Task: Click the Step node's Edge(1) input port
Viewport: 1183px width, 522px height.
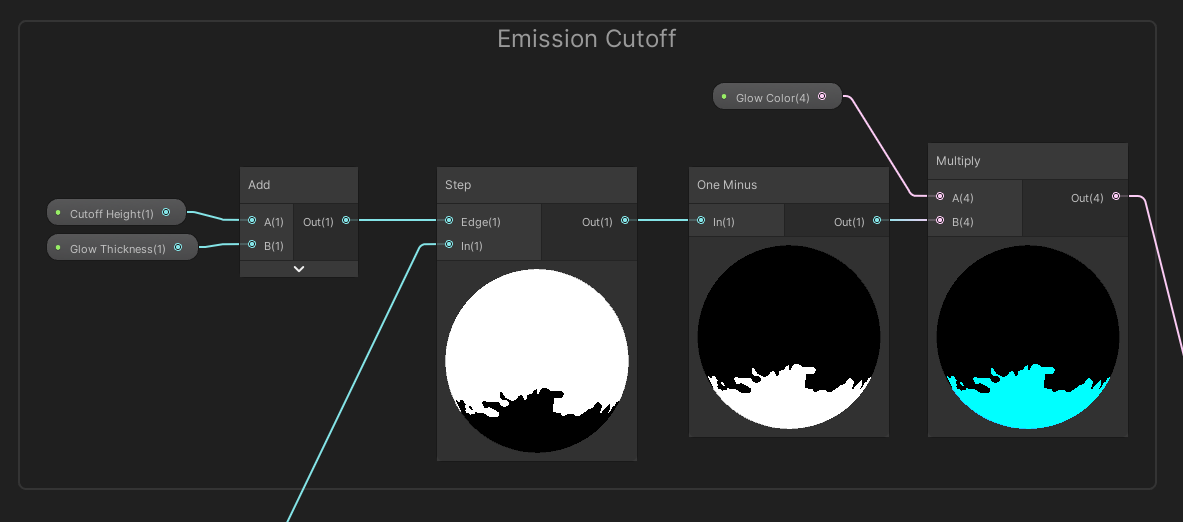Action: [449, 221]
